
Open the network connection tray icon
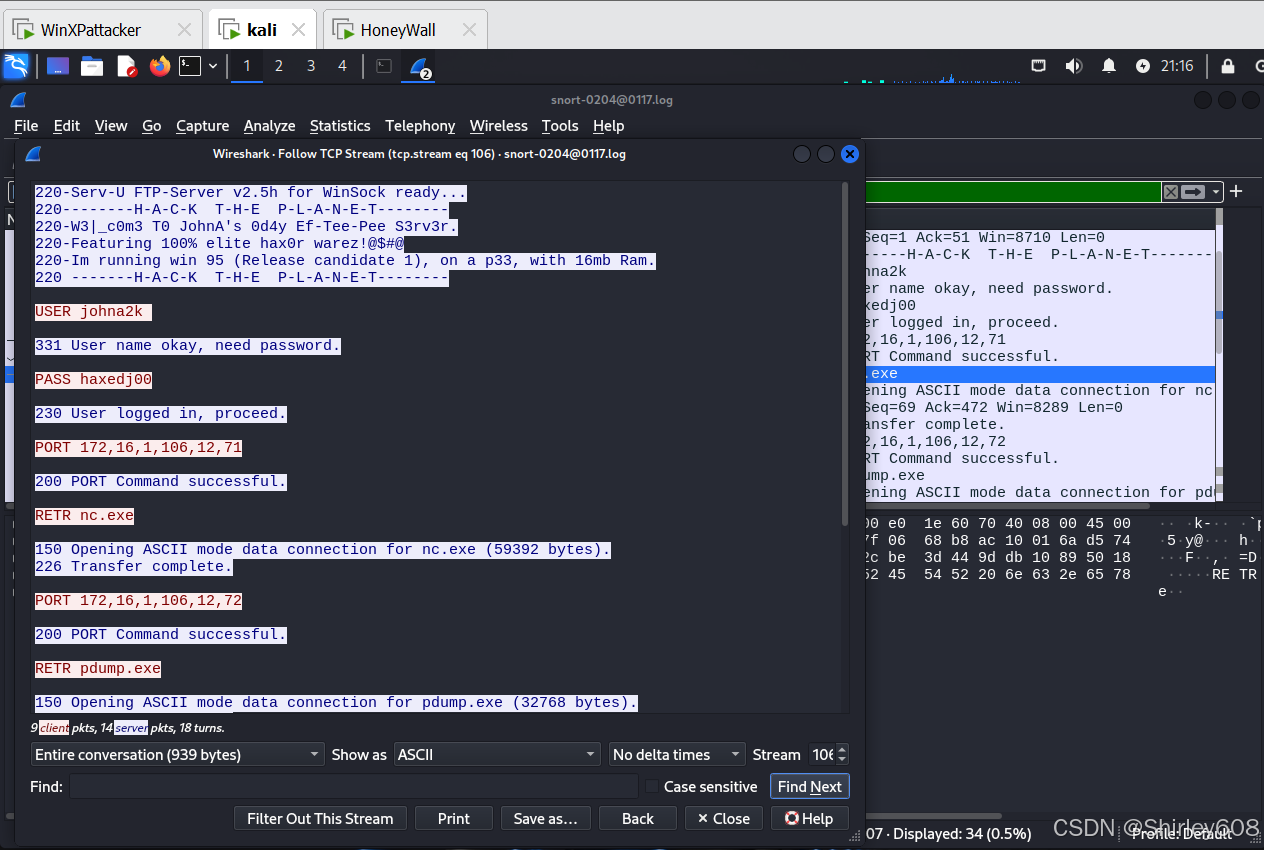pyautogui.click(x=1039, y=66)
